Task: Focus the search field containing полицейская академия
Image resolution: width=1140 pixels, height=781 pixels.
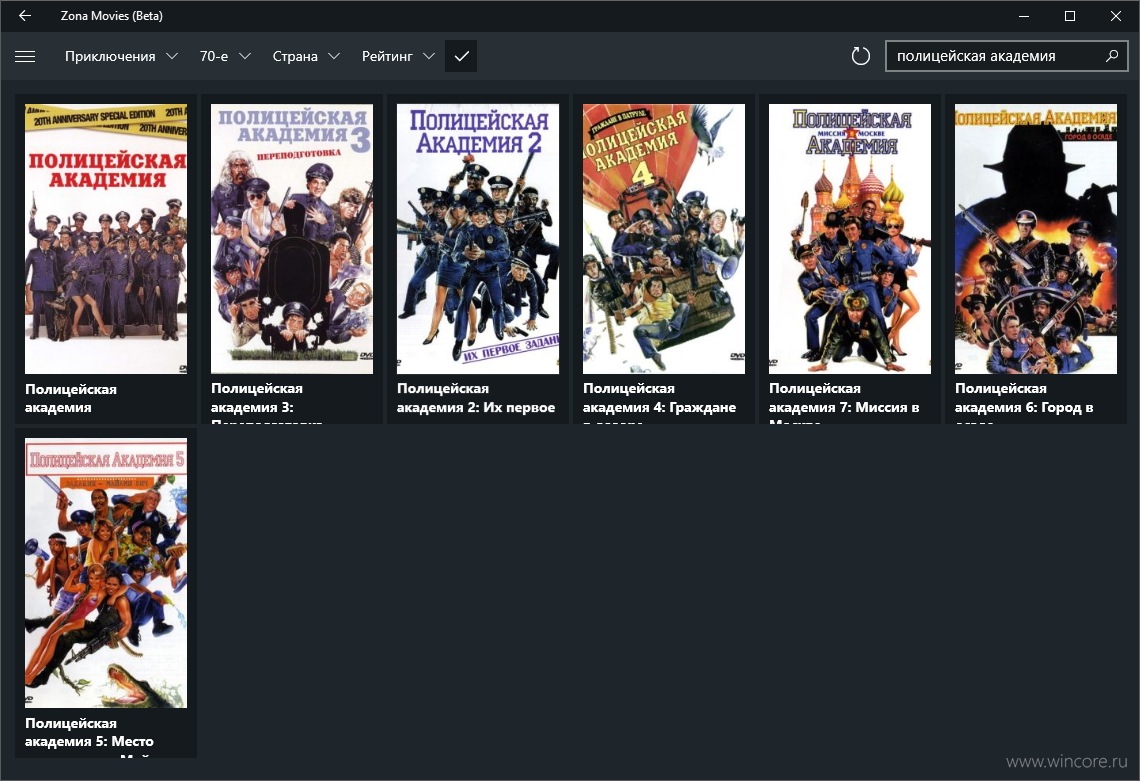Action: tap(1006, 56)
